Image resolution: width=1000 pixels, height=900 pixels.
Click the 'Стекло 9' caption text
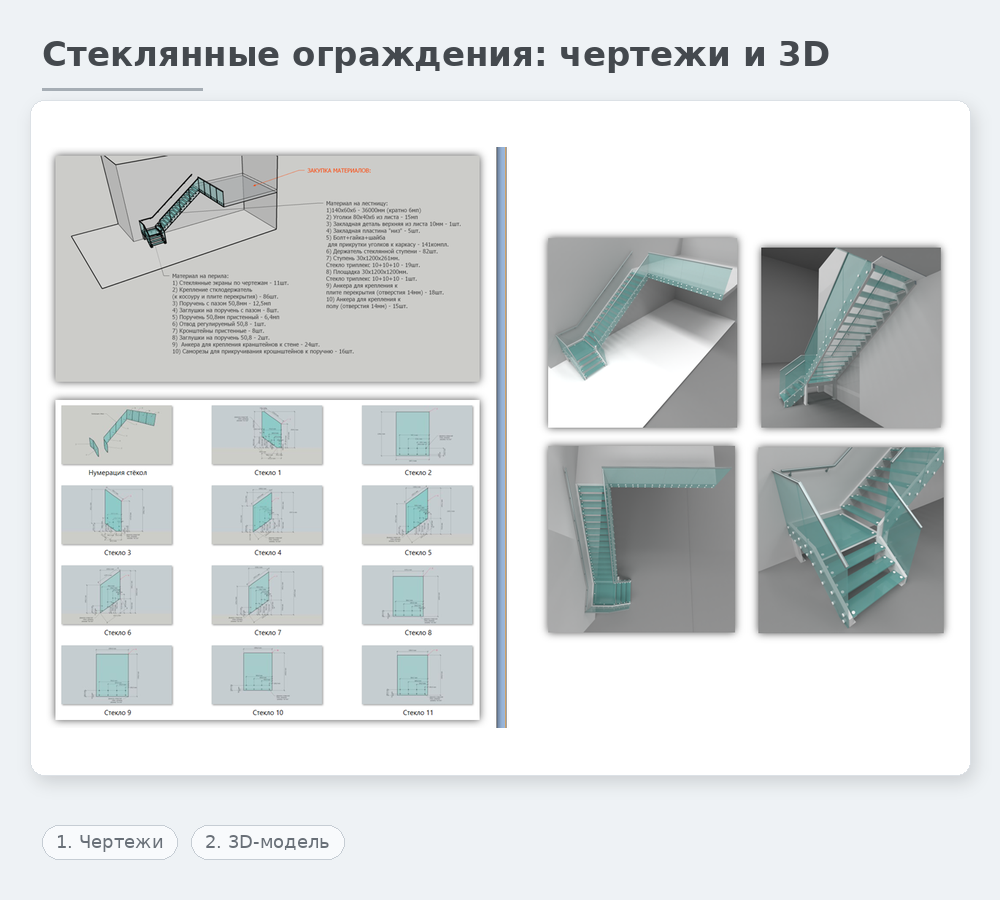[117, 712]
